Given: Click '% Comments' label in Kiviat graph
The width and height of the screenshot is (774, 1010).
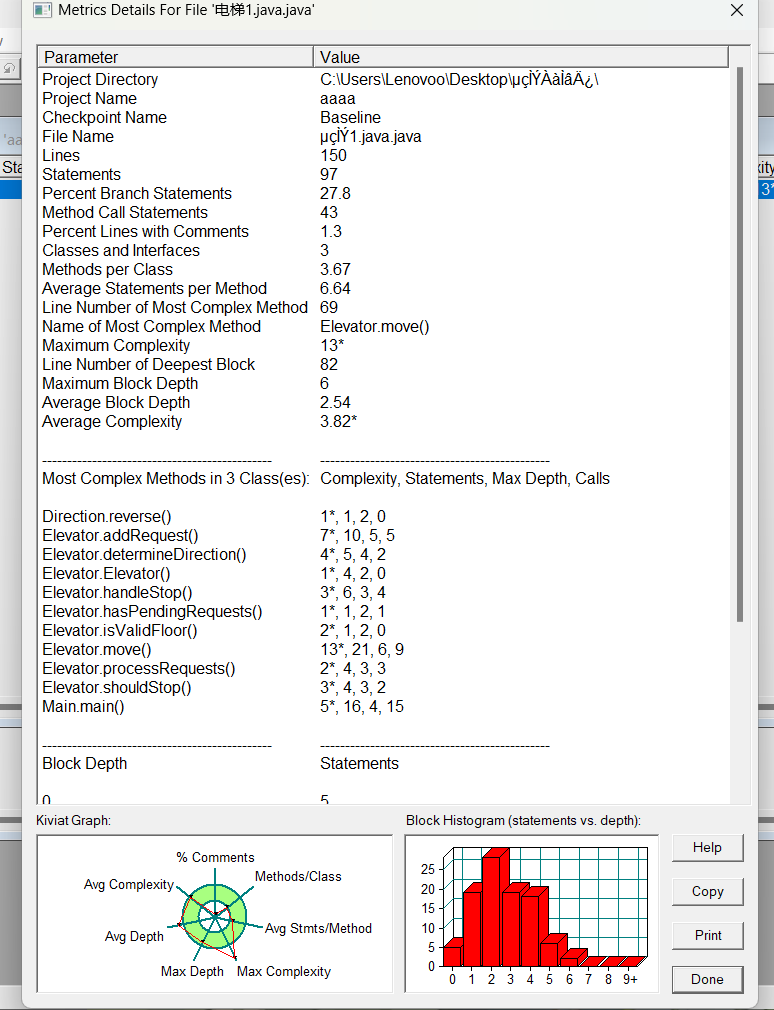Looking at the screenshot, I should point(215,857).
